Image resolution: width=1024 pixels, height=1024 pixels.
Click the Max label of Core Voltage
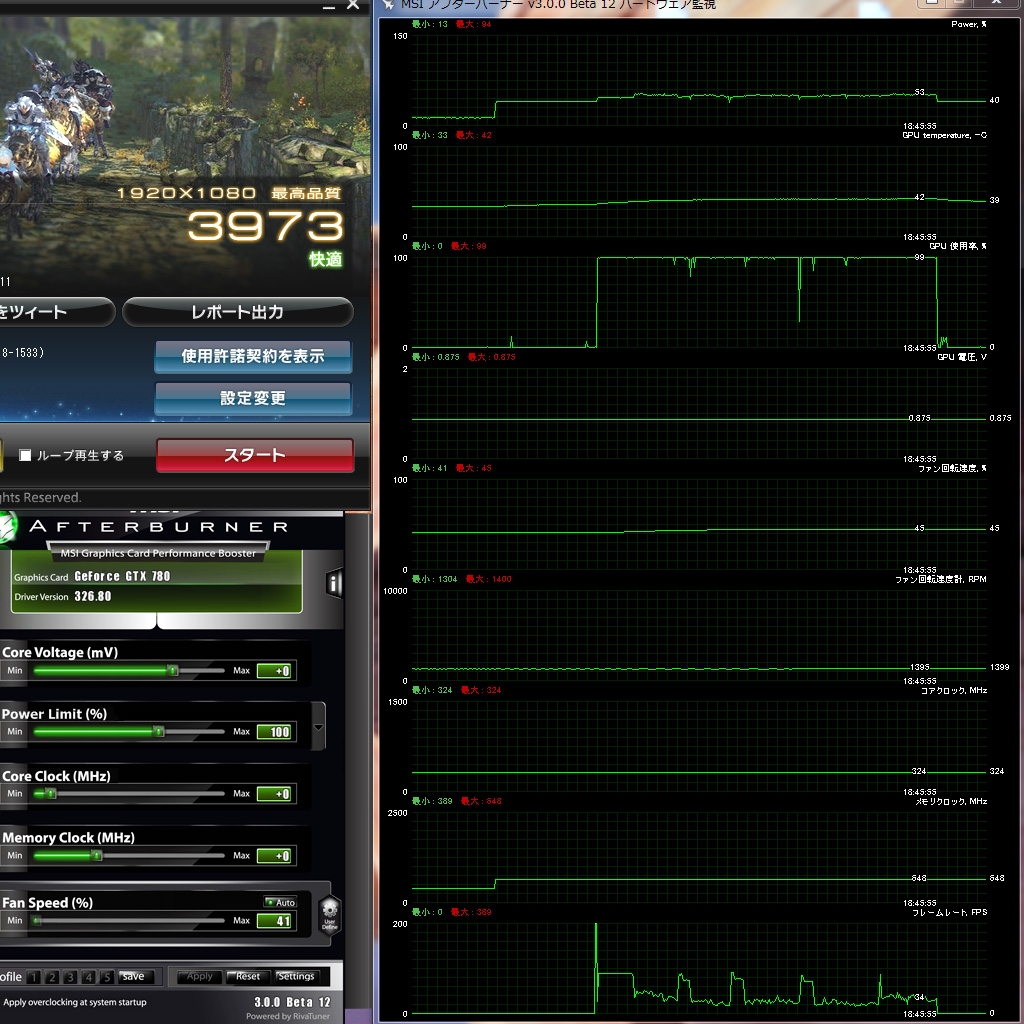pos(242,671)
